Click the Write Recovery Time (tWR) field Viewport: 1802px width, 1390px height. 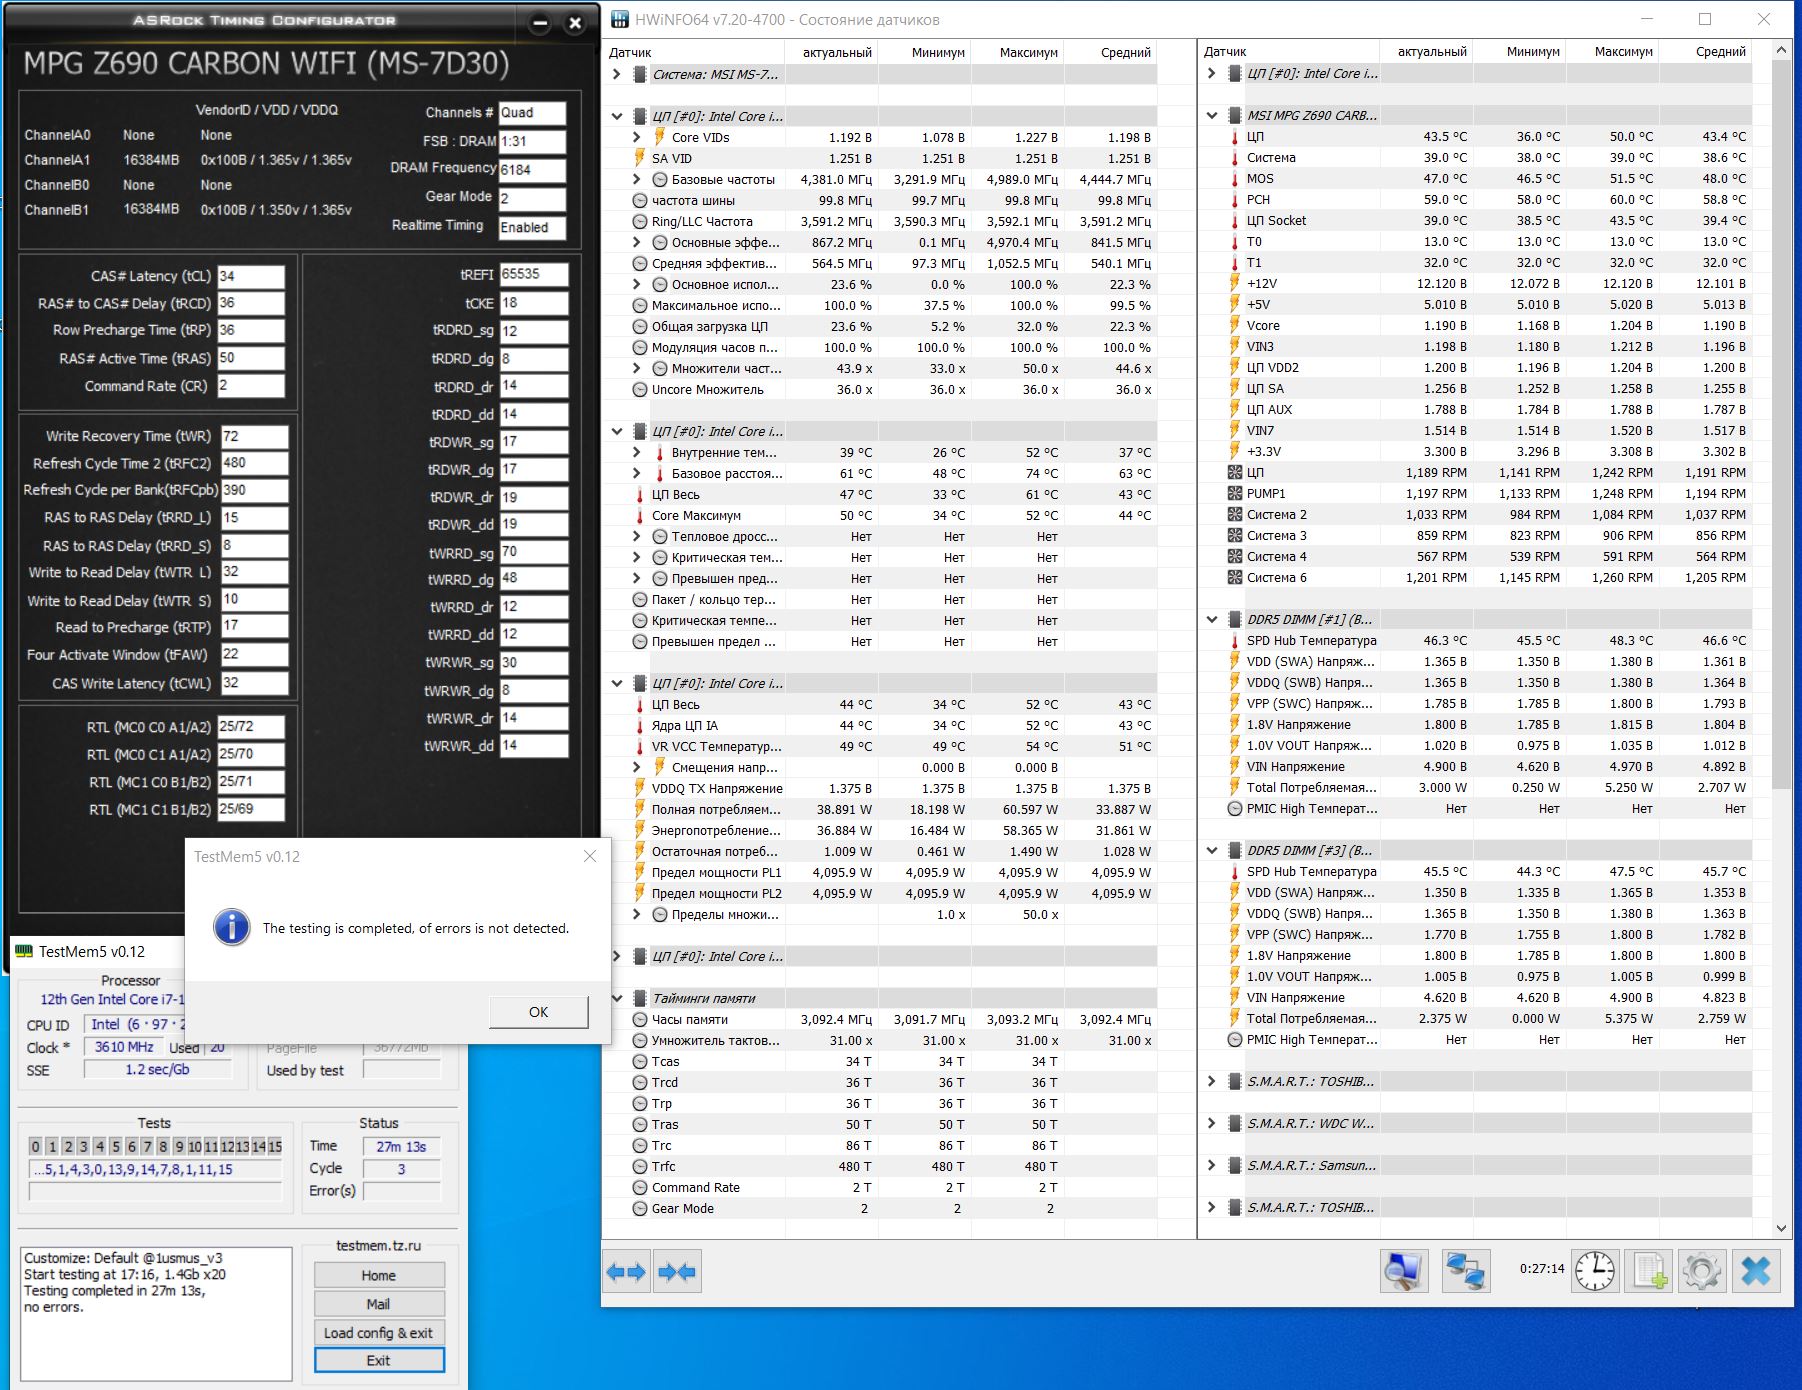pyautogui.click(x=254, y=436)
